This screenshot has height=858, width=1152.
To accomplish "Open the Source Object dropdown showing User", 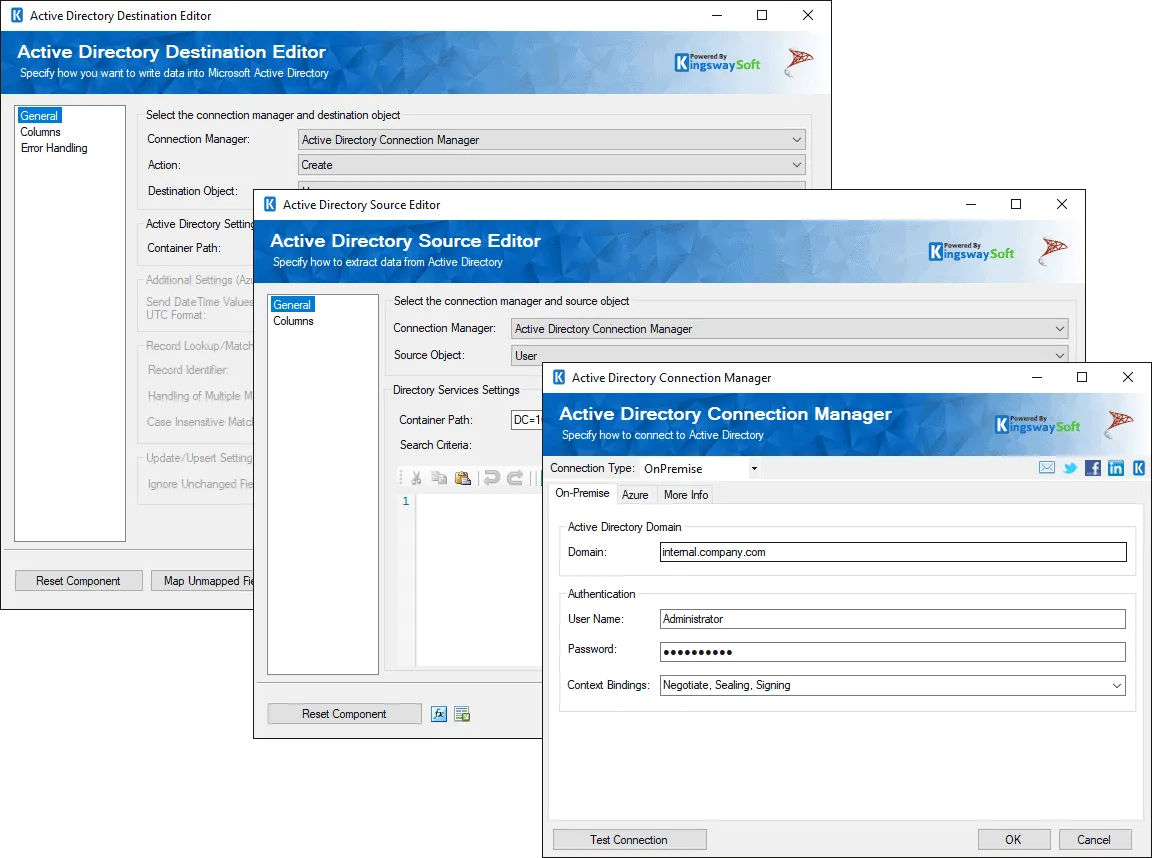I will (790, 356).
